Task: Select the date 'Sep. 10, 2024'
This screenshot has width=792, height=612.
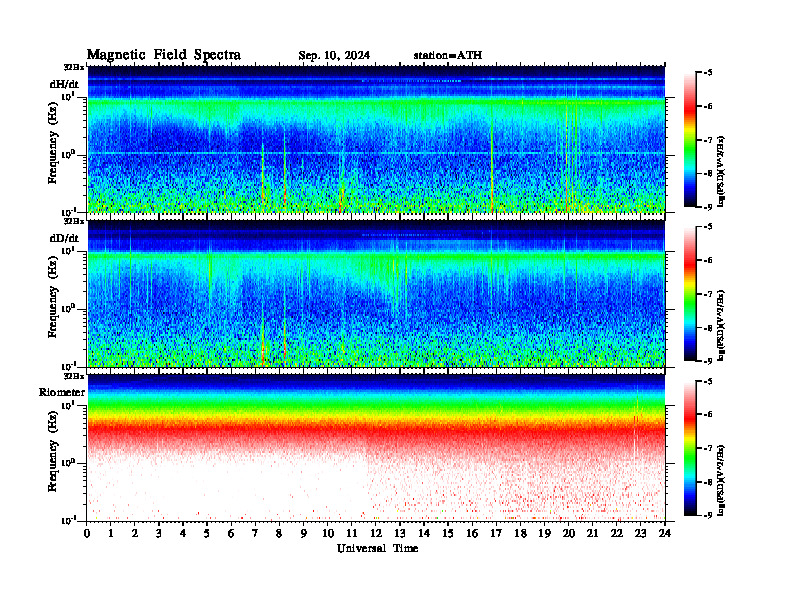Action: point(334,55)
